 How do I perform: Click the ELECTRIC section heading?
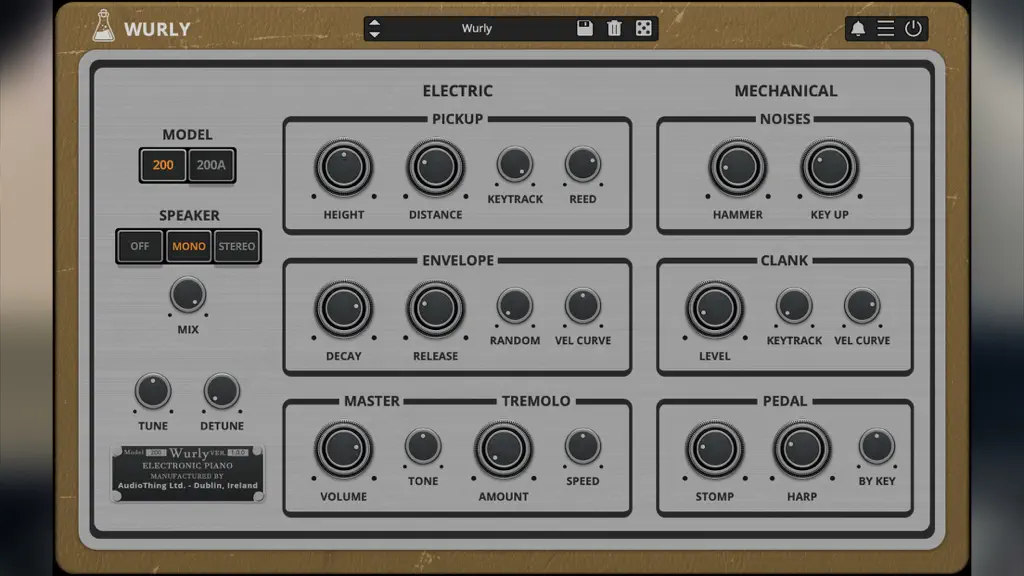click(x=457, y=91)
